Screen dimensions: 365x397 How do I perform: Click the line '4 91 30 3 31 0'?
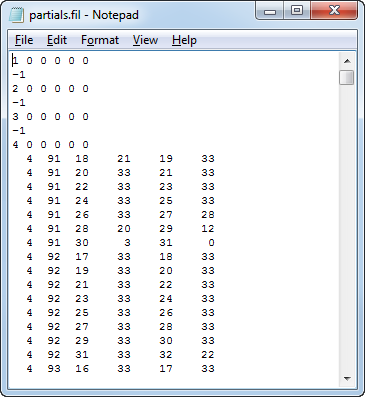(120, 243)
